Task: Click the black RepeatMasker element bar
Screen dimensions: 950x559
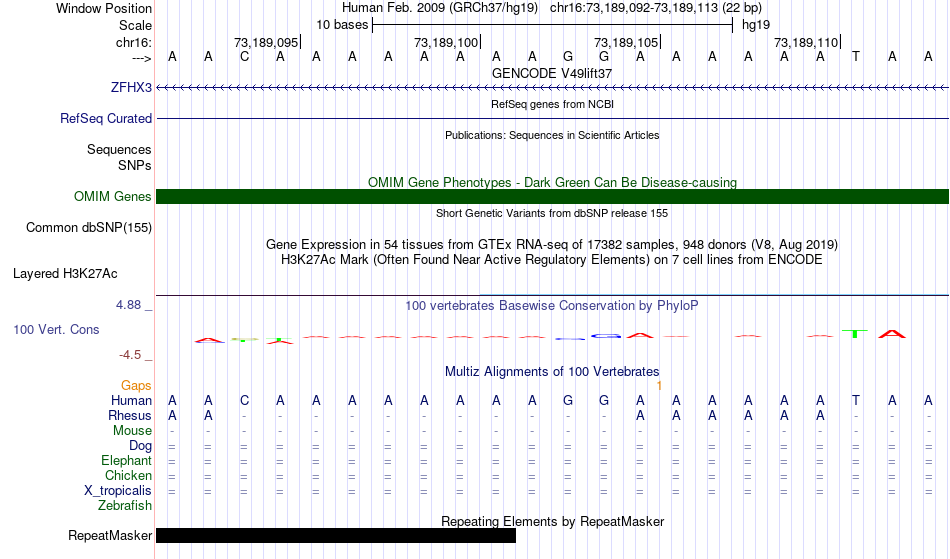Action: [x=336, y=535]
